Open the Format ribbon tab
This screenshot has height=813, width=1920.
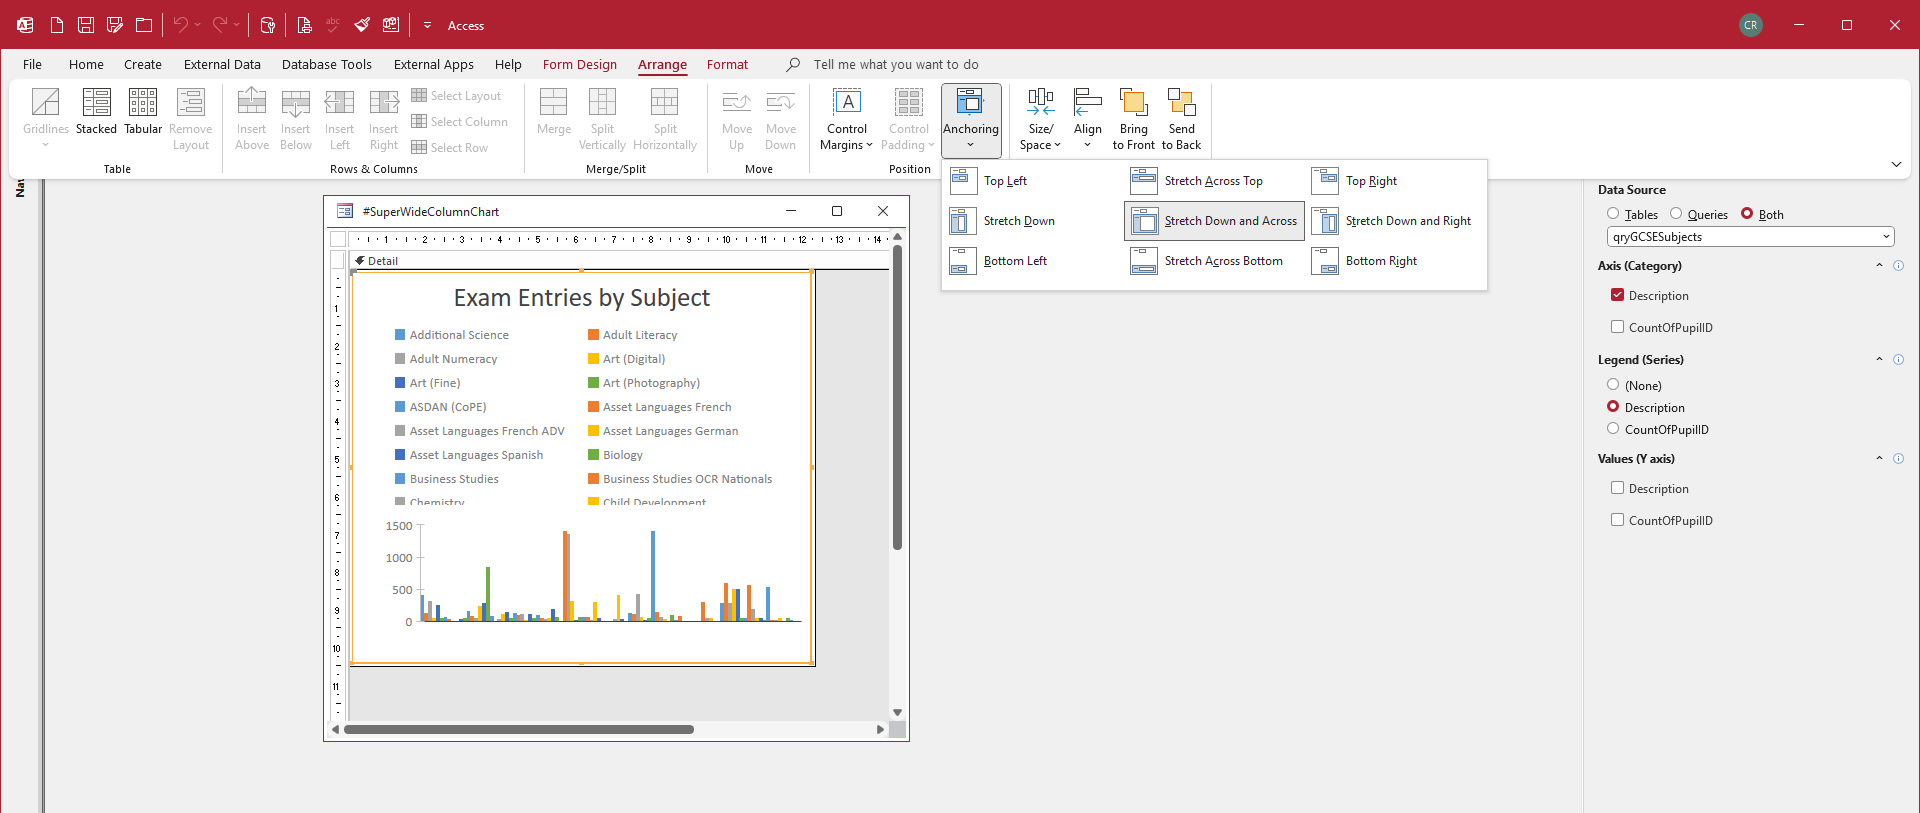[727, 65]
